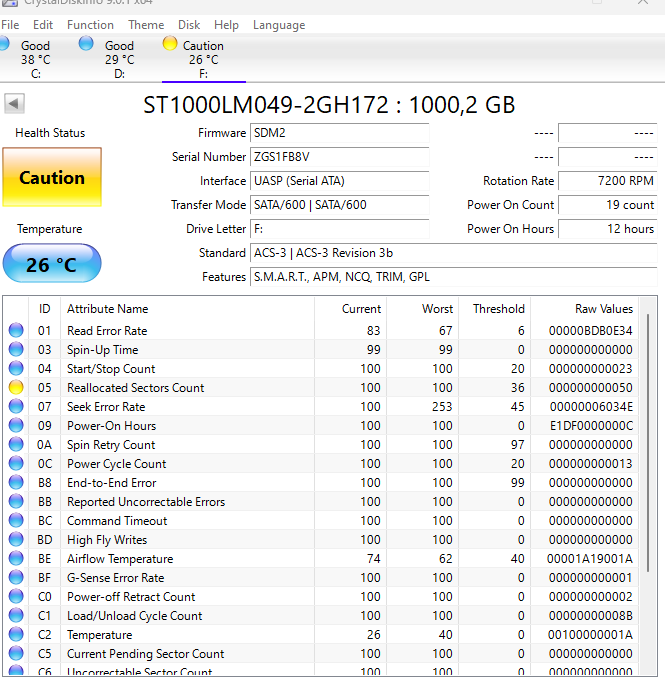Click the Interface field UASP (Serial ATA)

[x=340, y=181]
